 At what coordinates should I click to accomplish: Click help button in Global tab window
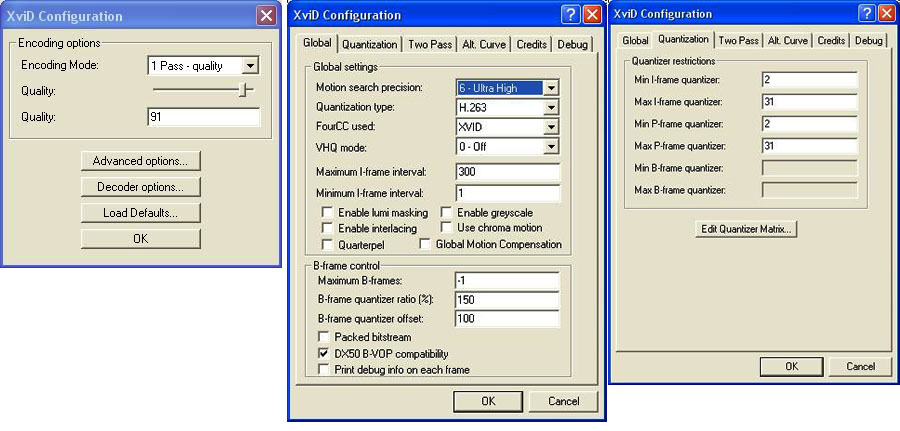pyautogui.click(x=570, y=15)
